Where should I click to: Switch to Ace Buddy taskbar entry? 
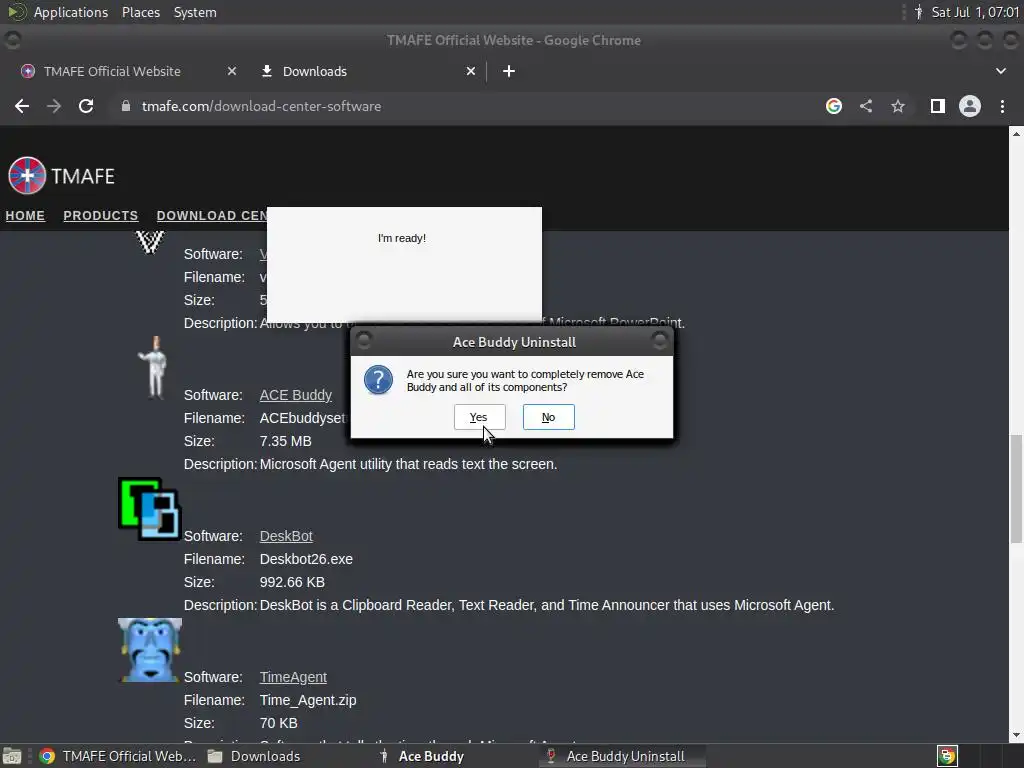coord(423,756)
